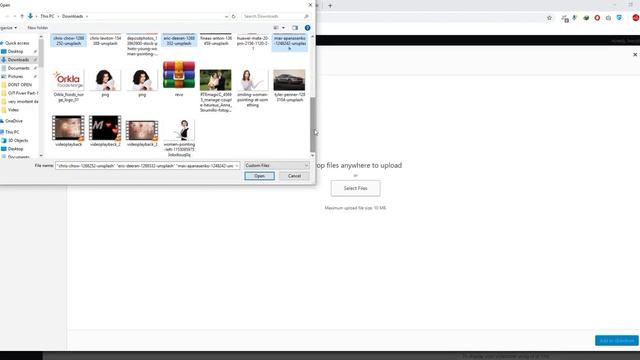Select This PC in navigation pane
Image resolution: width=640 pixels, height=360 pixels.
[x=12, y=132]
